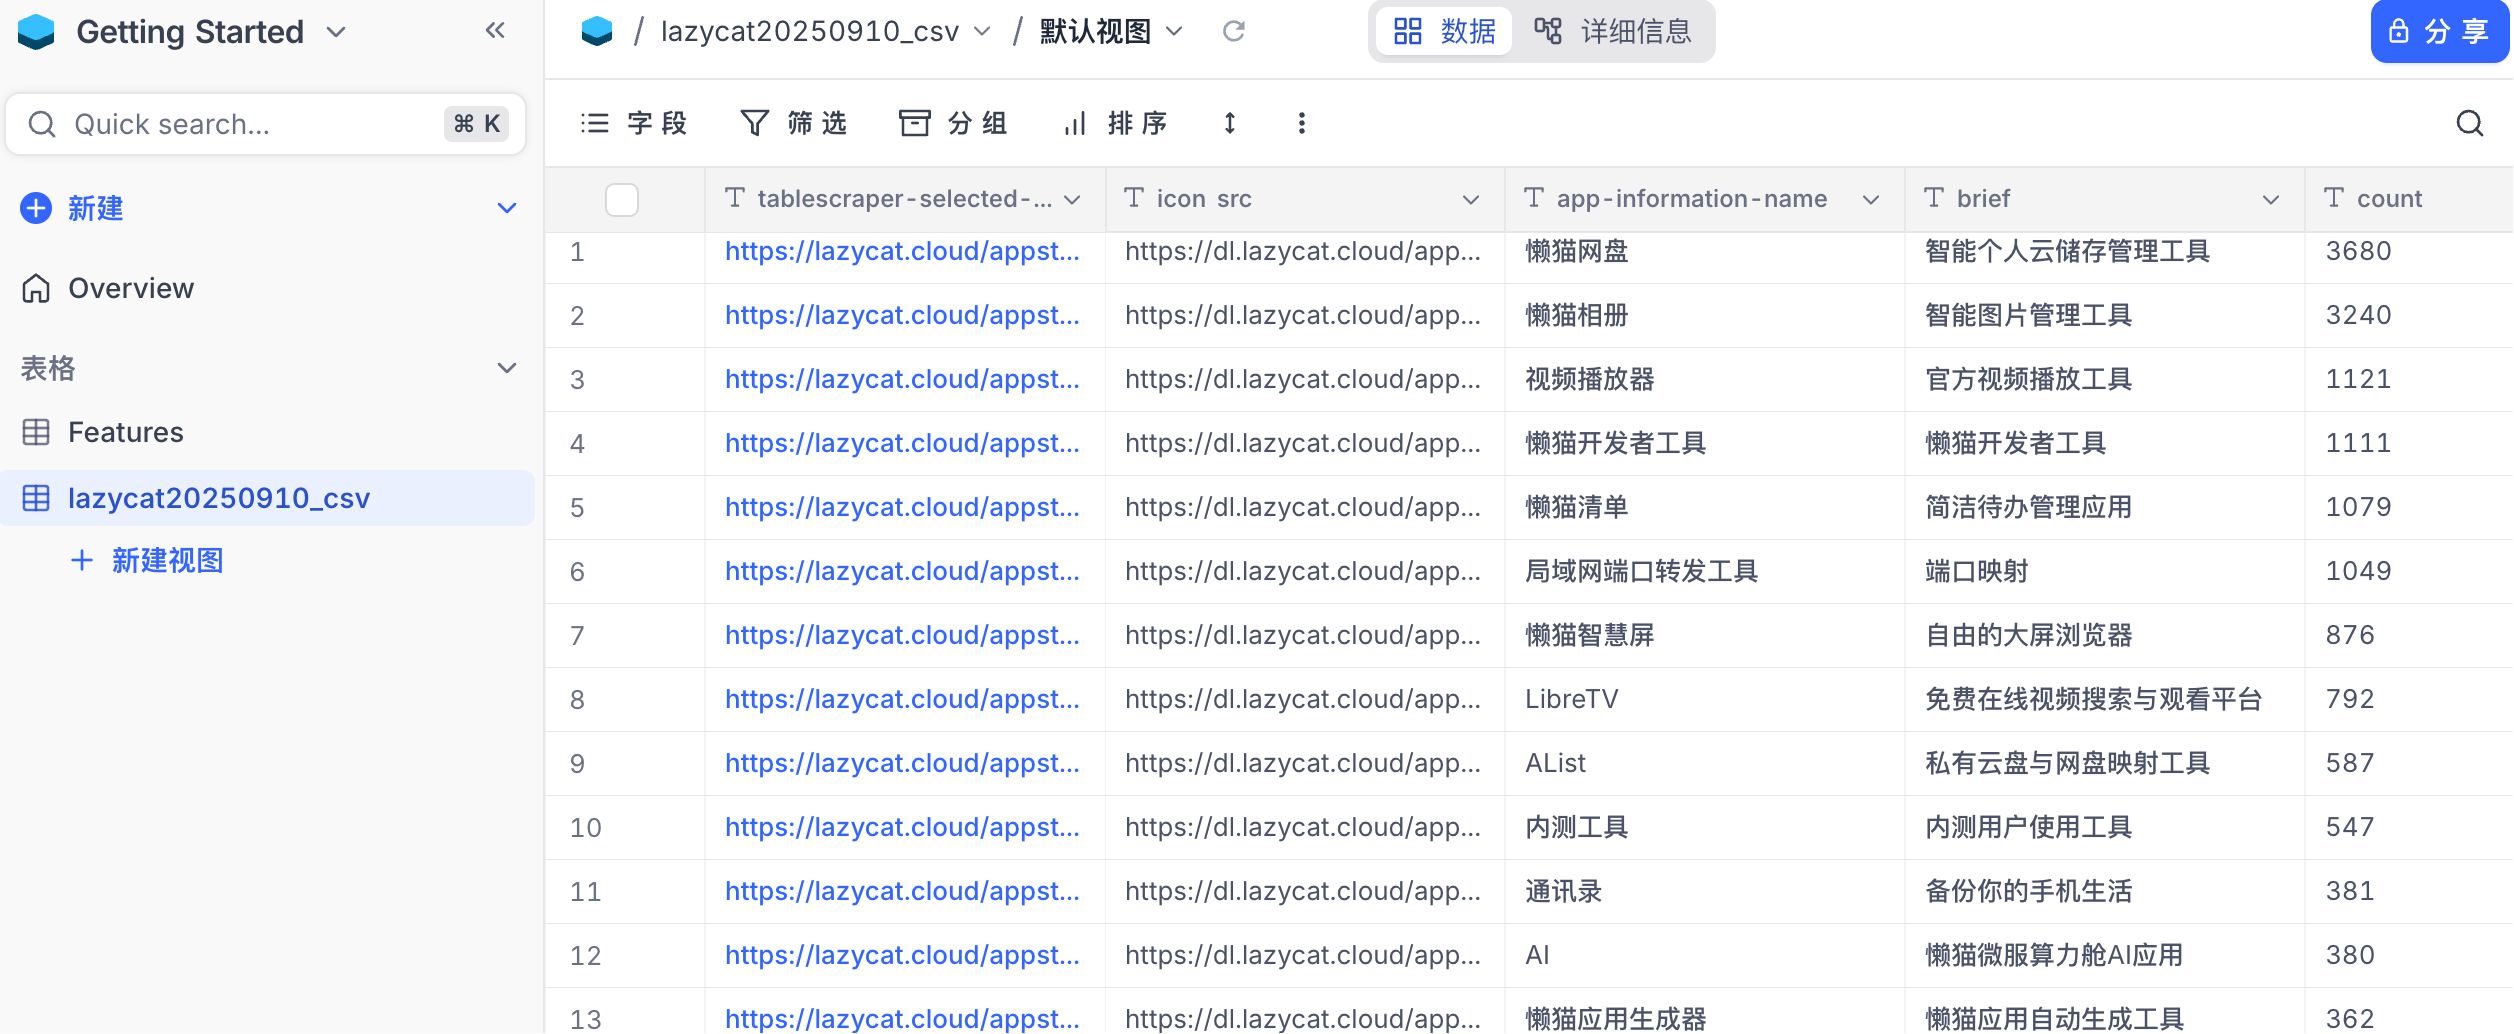This screenshot has height=1034, width=2514.
Task: Click the 数据 grid icon
Action: pos(1407,31)
